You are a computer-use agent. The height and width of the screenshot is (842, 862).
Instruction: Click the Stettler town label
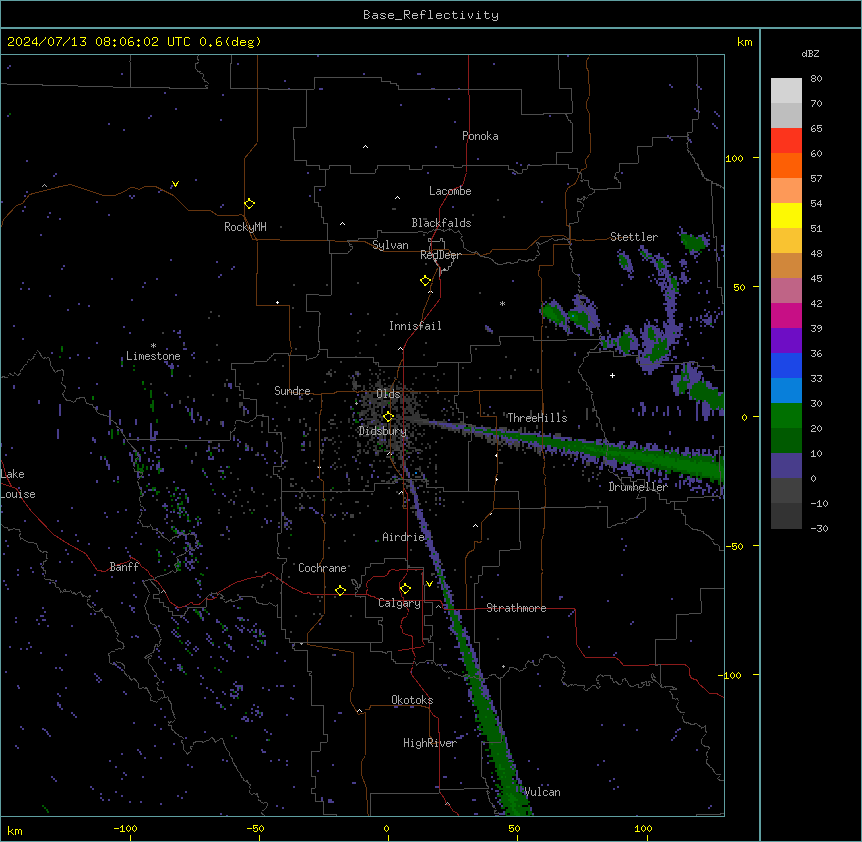(x=634, y=237)
